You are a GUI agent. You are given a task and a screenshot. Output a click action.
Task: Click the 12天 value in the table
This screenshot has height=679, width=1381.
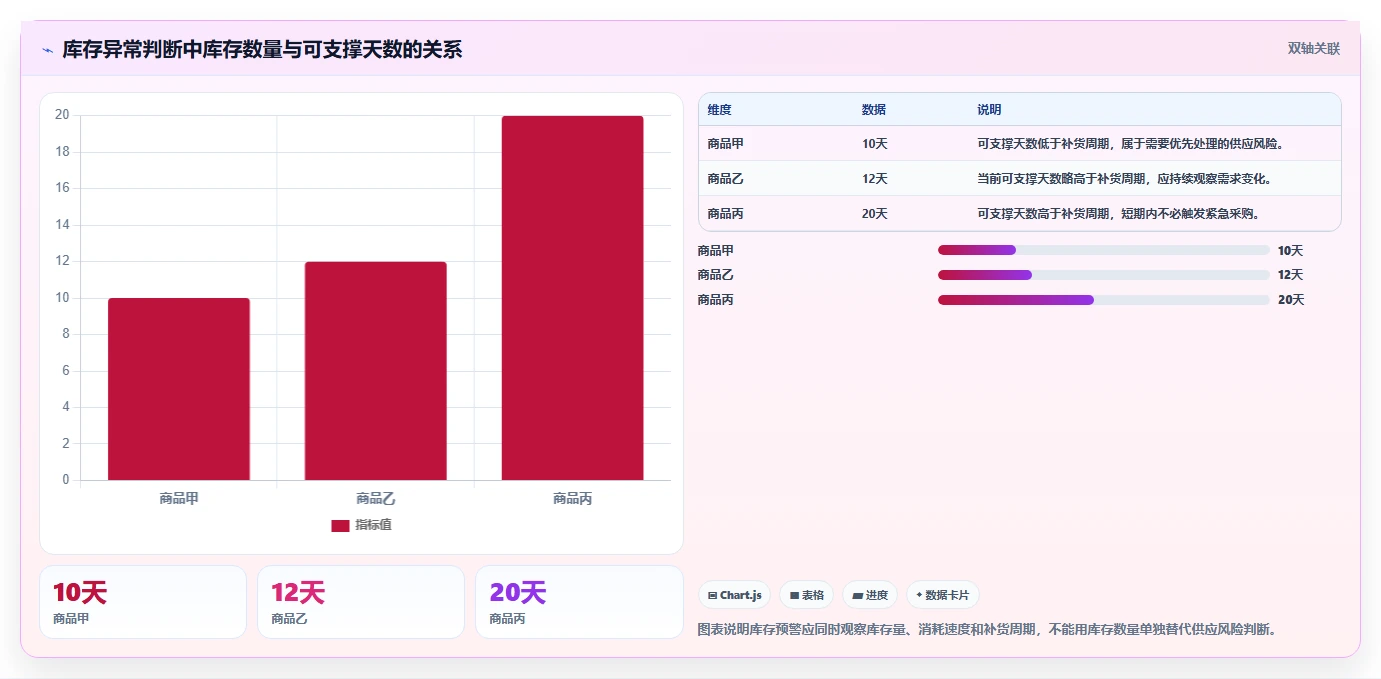click(x=874, y=179)
